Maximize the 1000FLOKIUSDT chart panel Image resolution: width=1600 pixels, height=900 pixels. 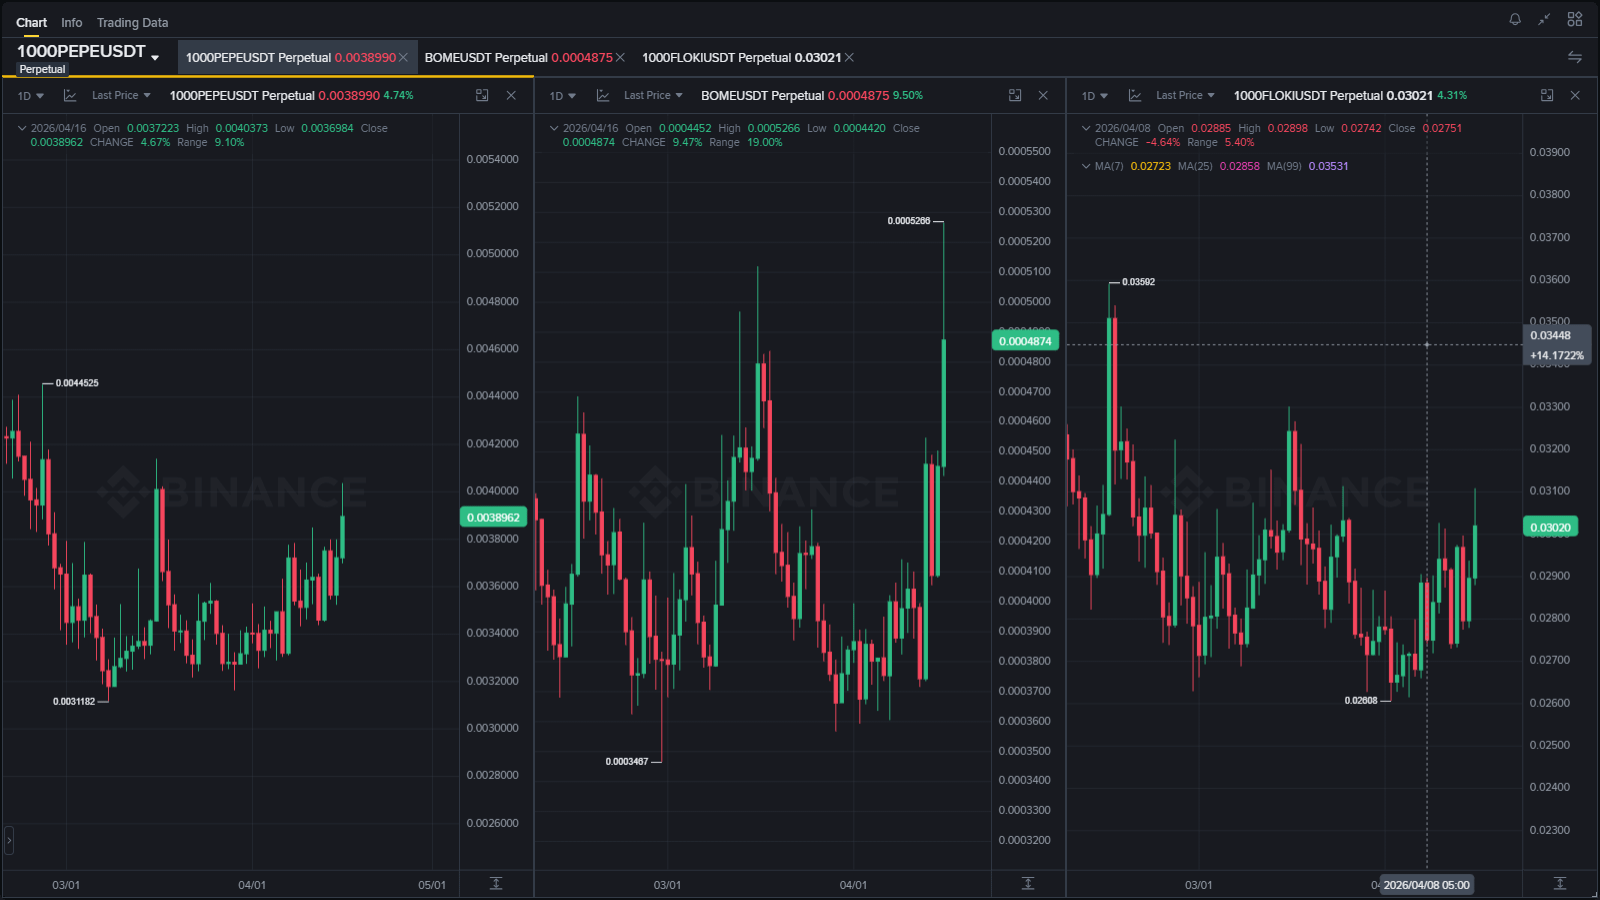[1547, 95]
